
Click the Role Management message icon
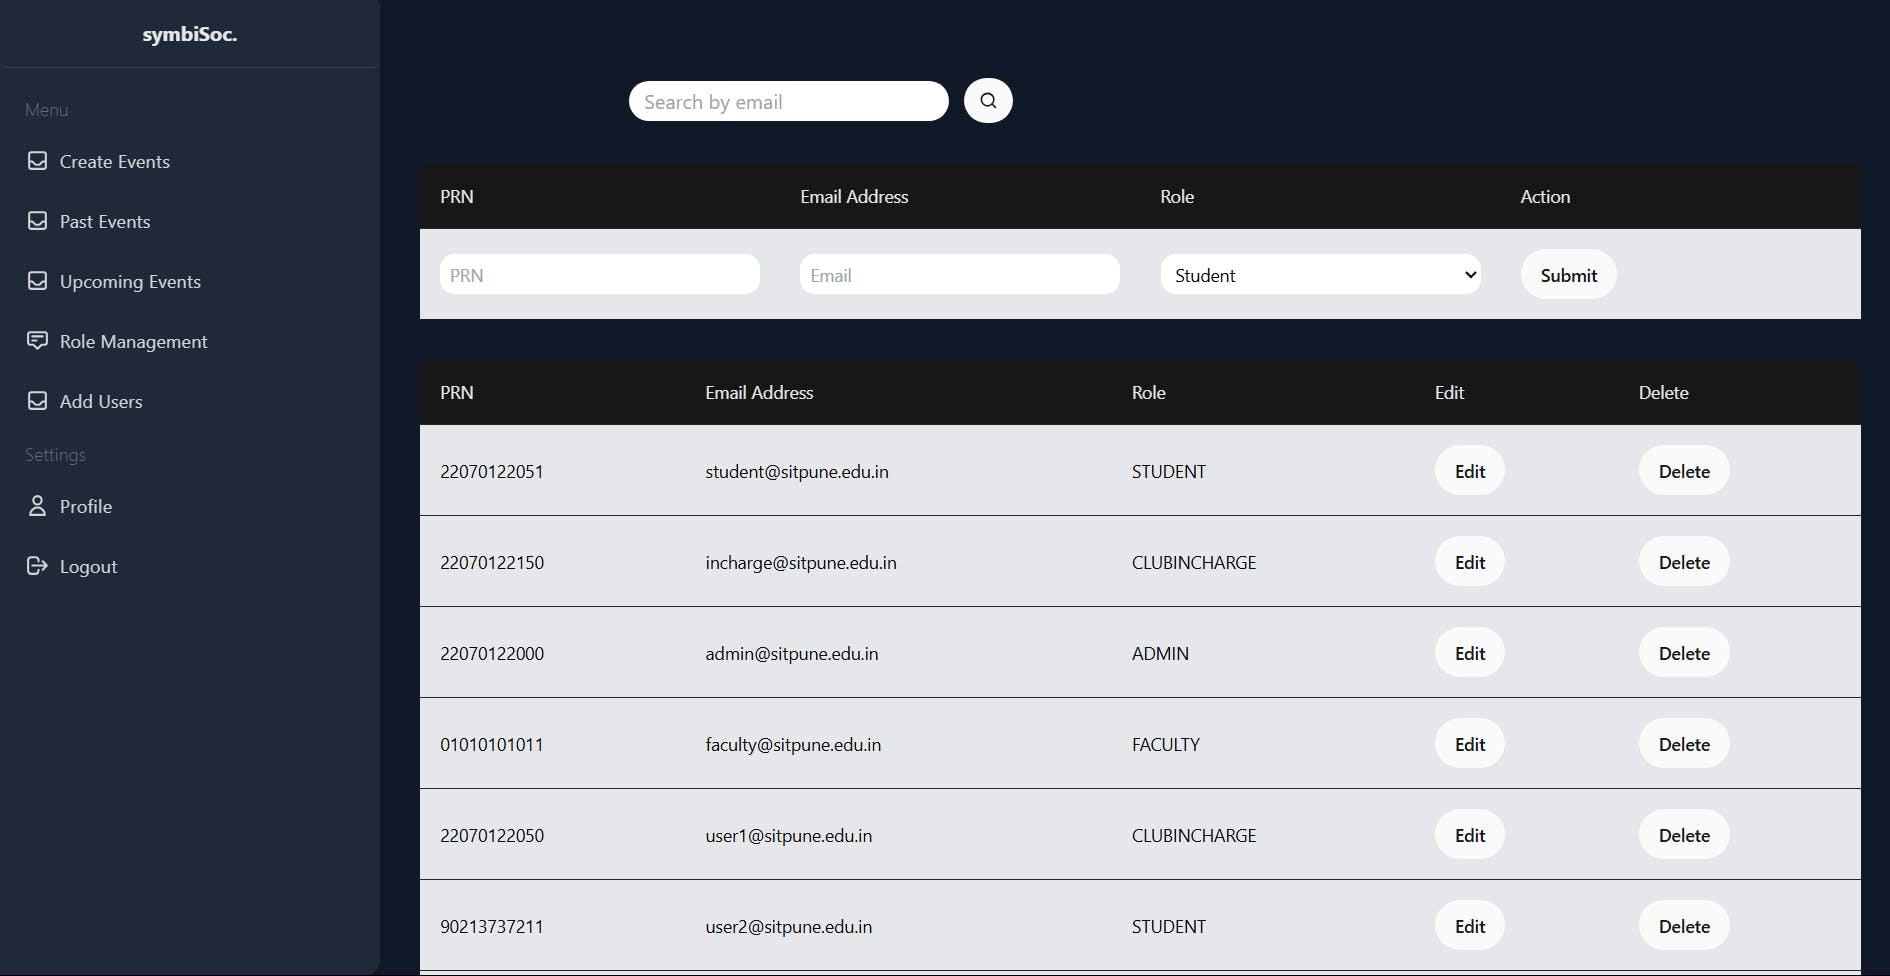point(37,341)
